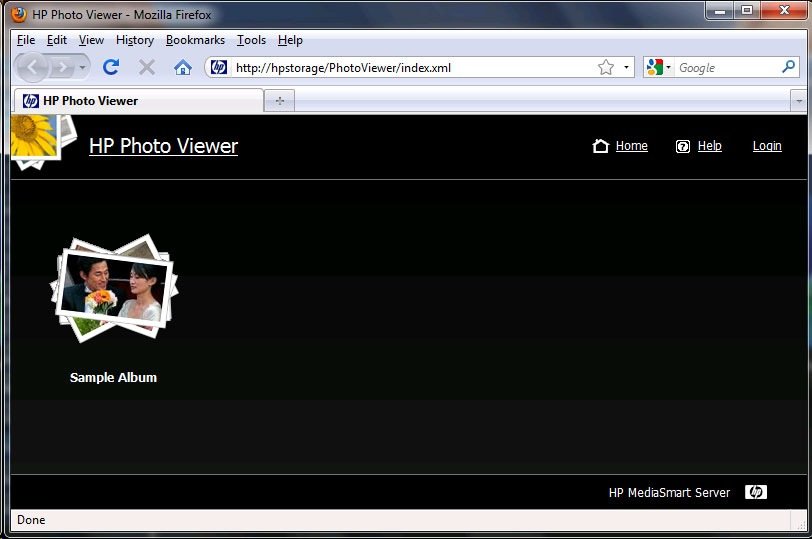Open the browser Home page icon

pos(182,67)
